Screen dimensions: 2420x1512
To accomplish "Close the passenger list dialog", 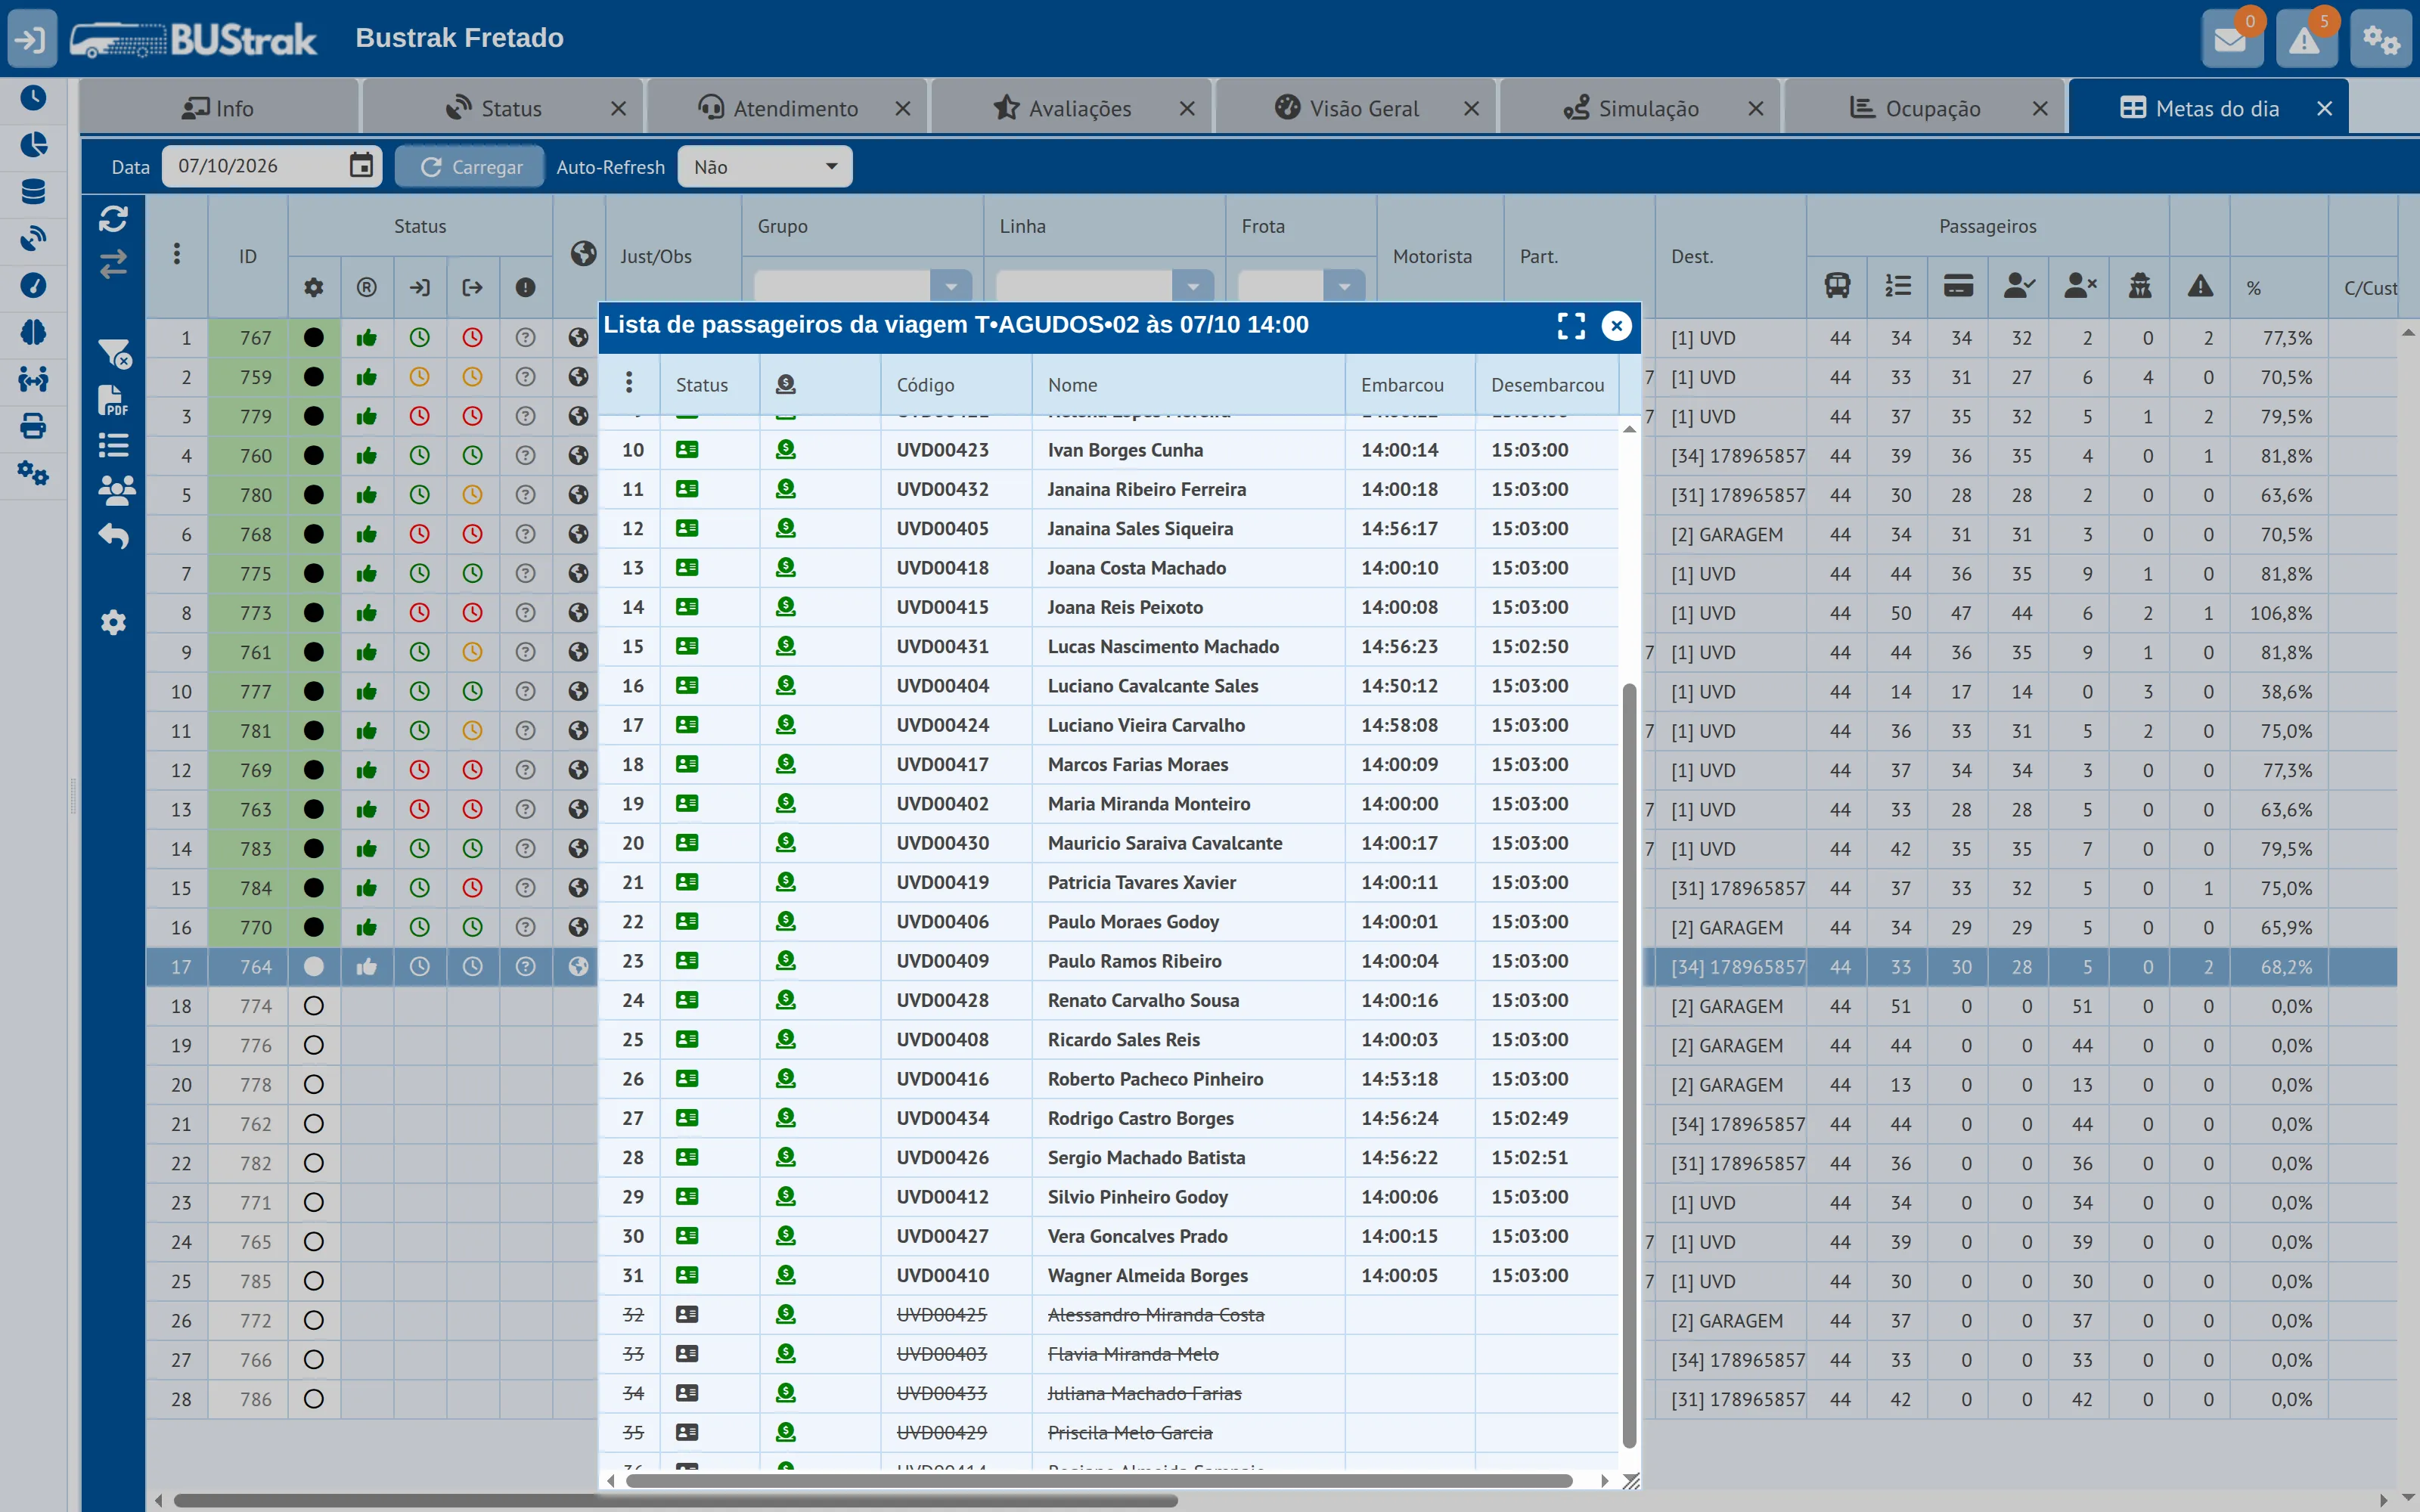I will (x=1616, y=326).
